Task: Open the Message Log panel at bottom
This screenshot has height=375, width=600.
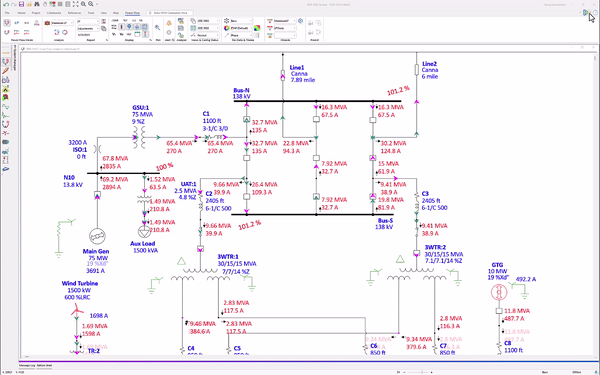Action: click(x=27, y=365)
